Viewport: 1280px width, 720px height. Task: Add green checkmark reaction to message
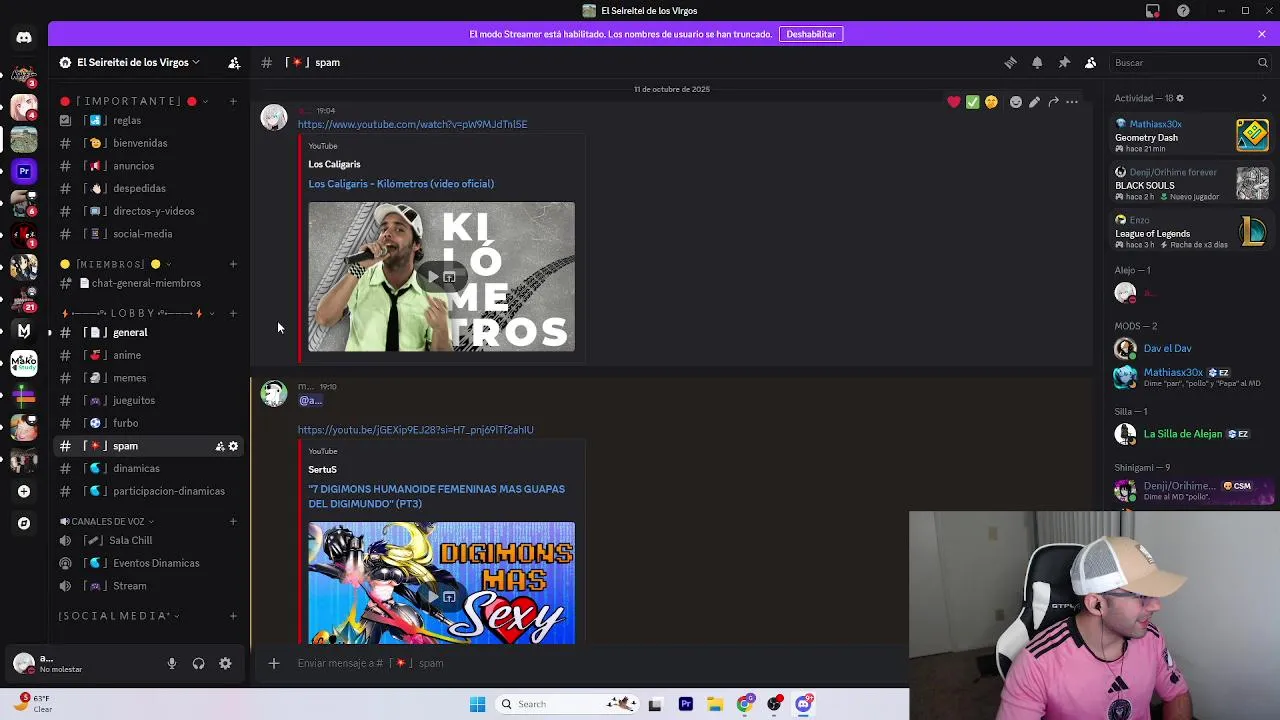coord(972,102)
